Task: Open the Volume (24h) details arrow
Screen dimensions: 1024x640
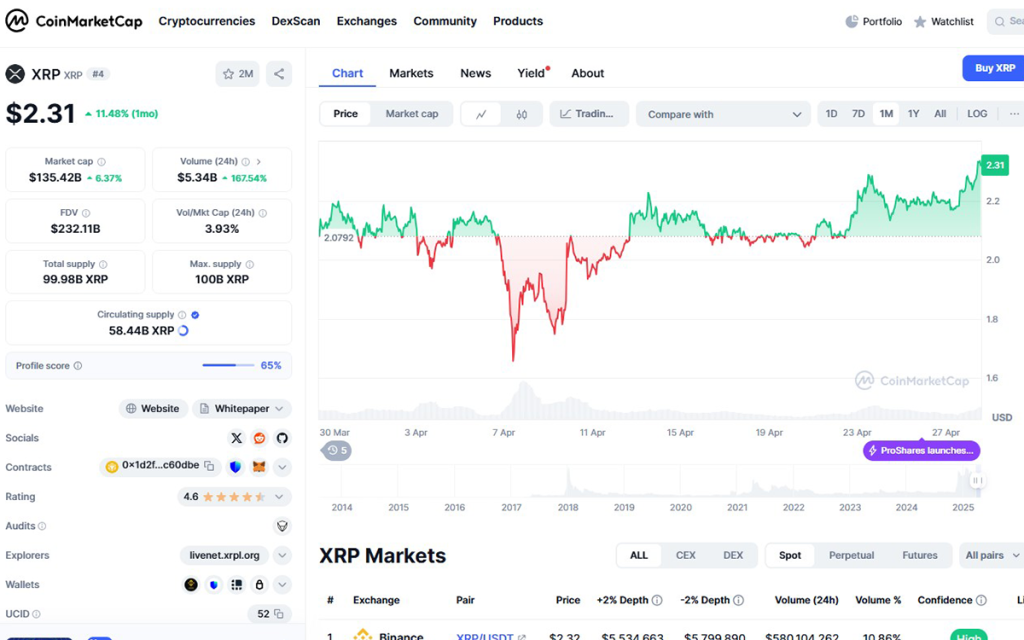Action: (259, 161)
